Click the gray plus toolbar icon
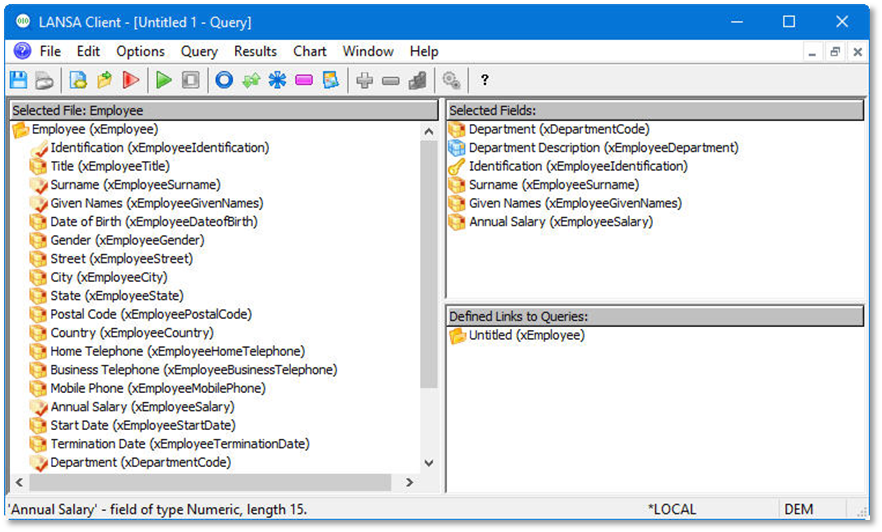The image size is (882, 532). tap(364, 80)
